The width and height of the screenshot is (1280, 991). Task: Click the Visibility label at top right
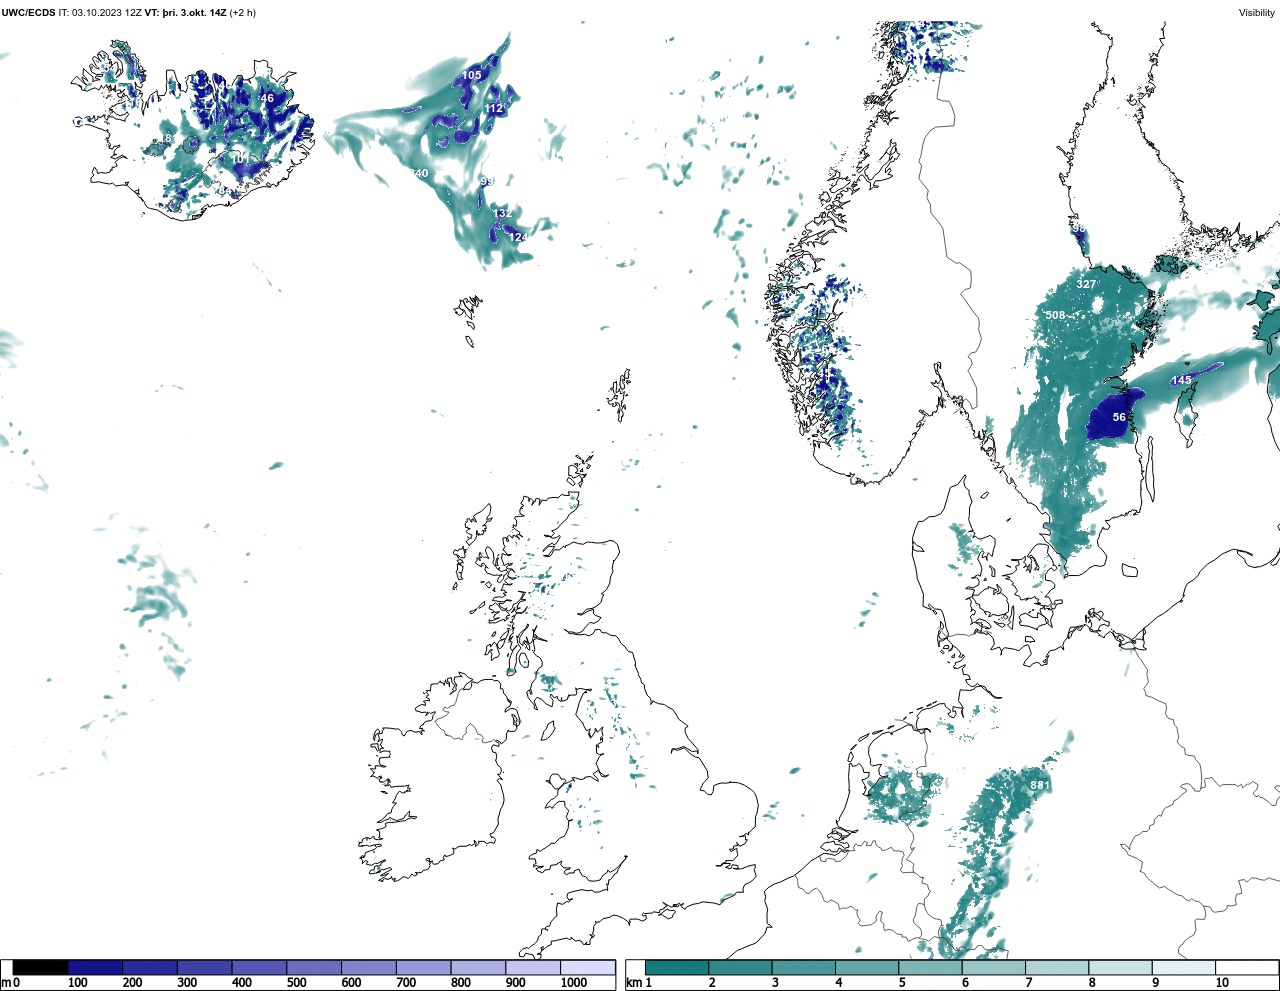point(1257,13)
